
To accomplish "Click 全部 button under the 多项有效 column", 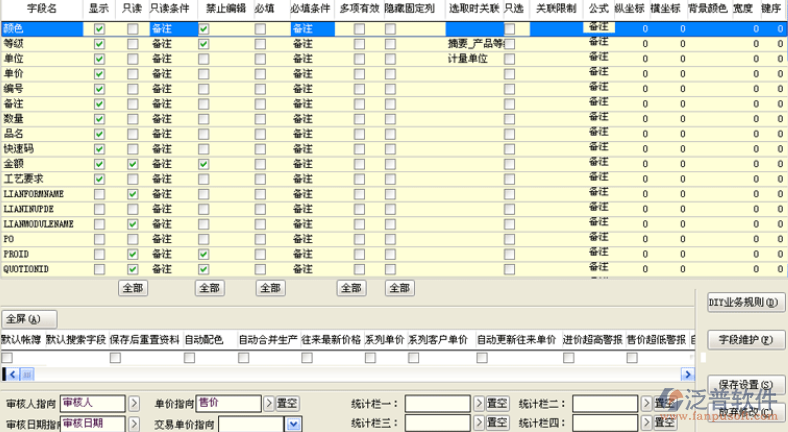I will [x=351, y=288].
